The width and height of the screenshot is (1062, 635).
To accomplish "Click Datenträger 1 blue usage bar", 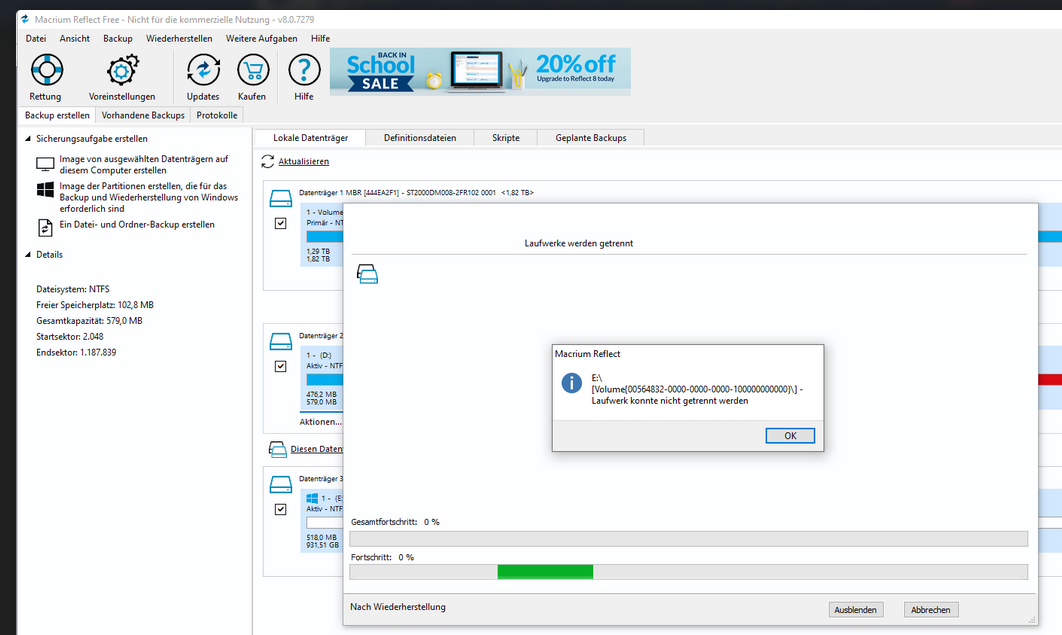I will point(324,236).
